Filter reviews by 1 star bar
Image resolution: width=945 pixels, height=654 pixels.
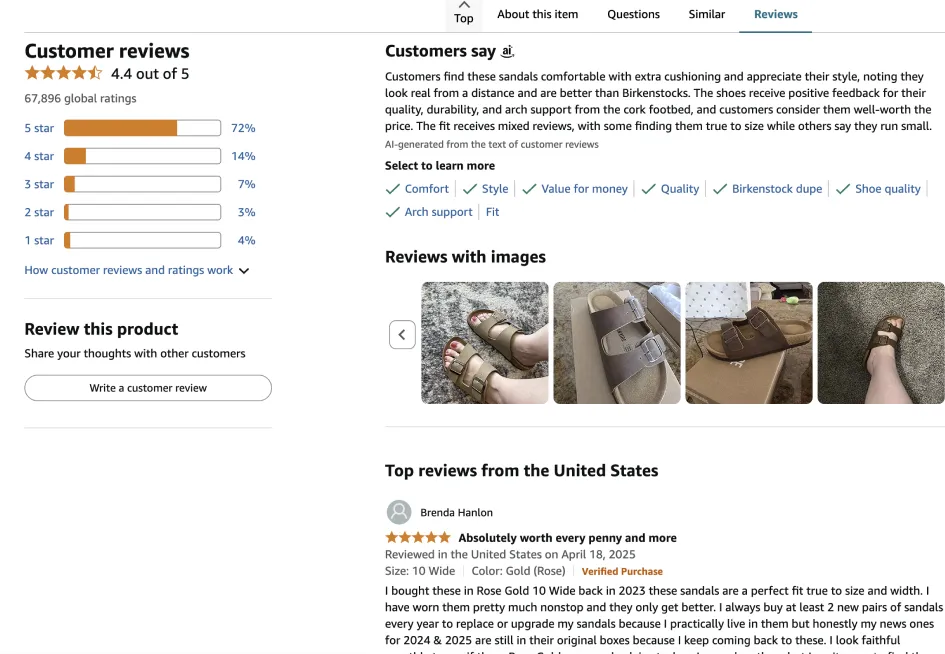pyautogui.click(x=142, y=240)
